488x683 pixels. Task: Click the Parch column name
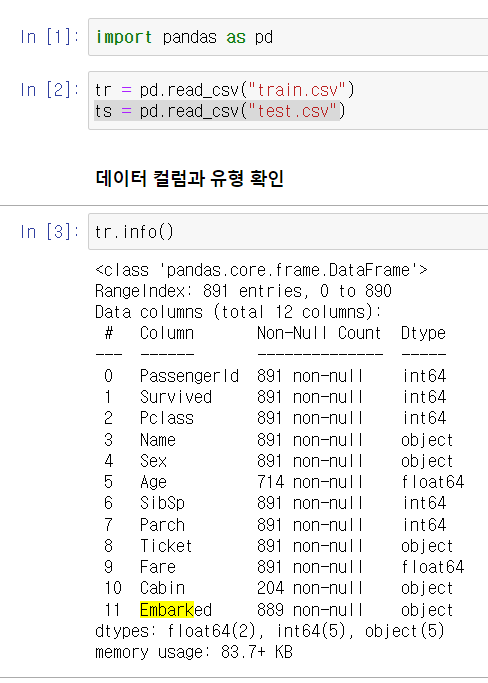point(162,525)
